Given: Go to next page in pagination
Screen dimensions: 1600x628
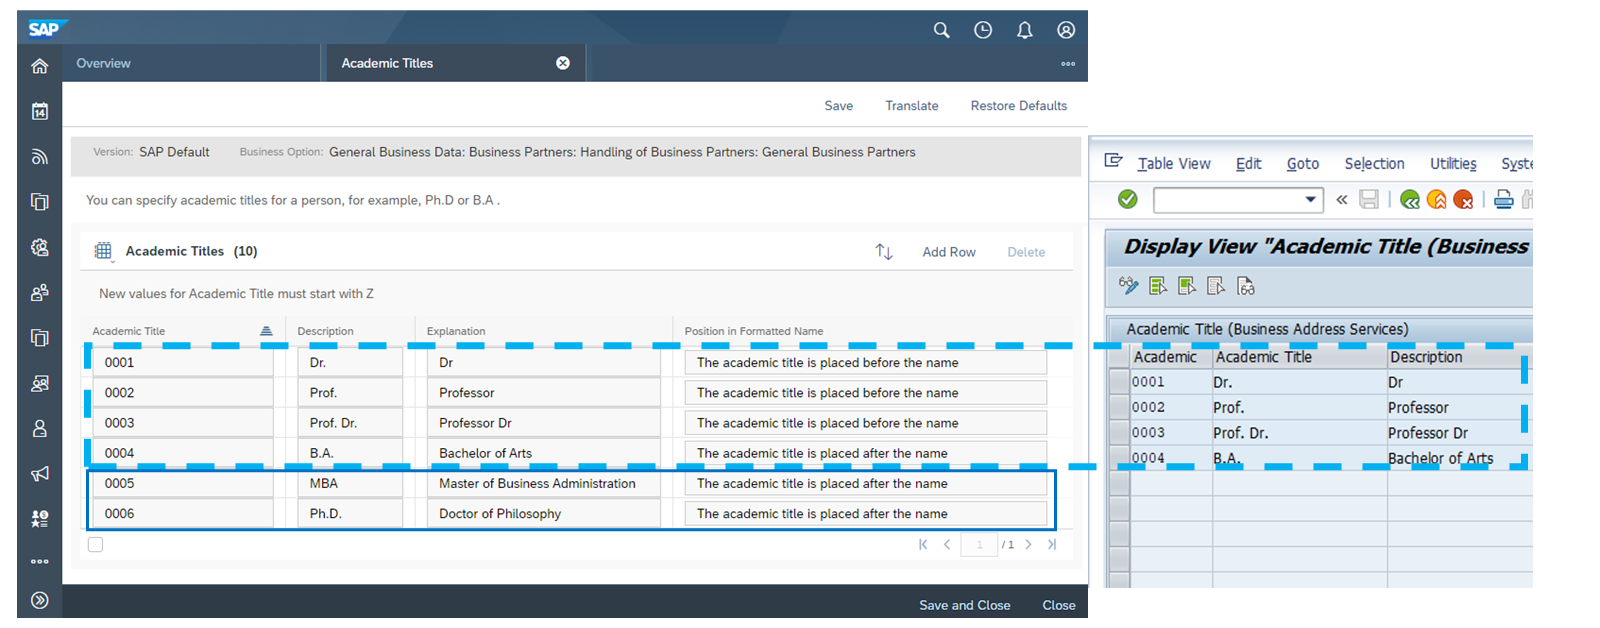Looking at the screenshot, I should click(1028, 545).
